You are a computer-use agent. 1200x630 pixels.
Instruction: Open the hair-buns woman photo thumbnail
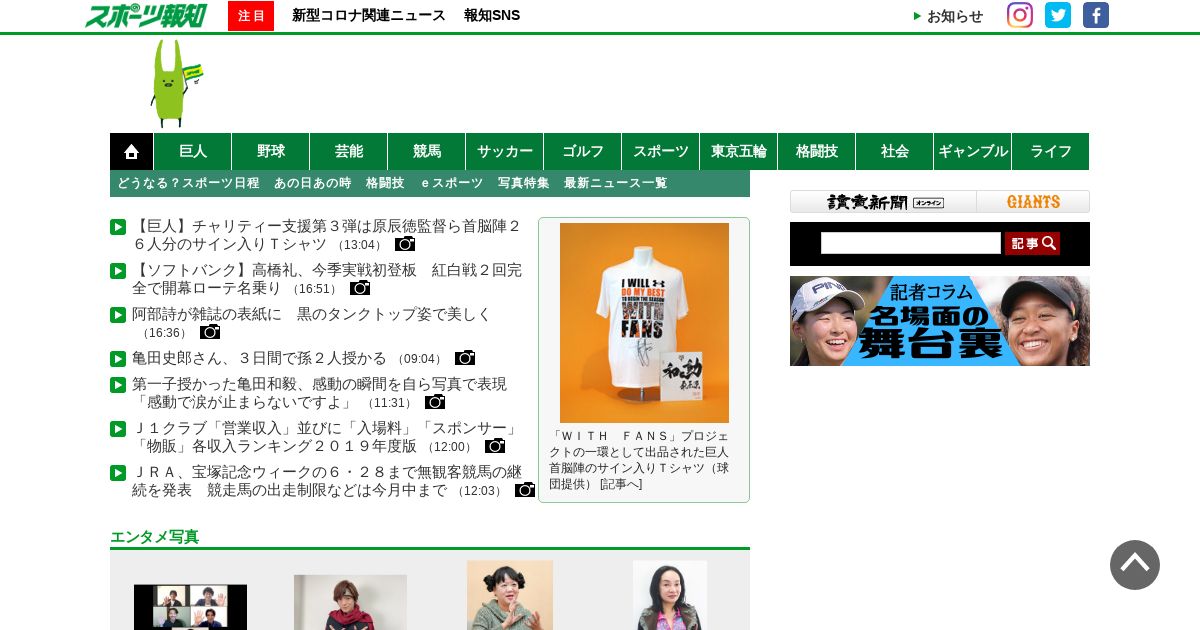[510, 595]
